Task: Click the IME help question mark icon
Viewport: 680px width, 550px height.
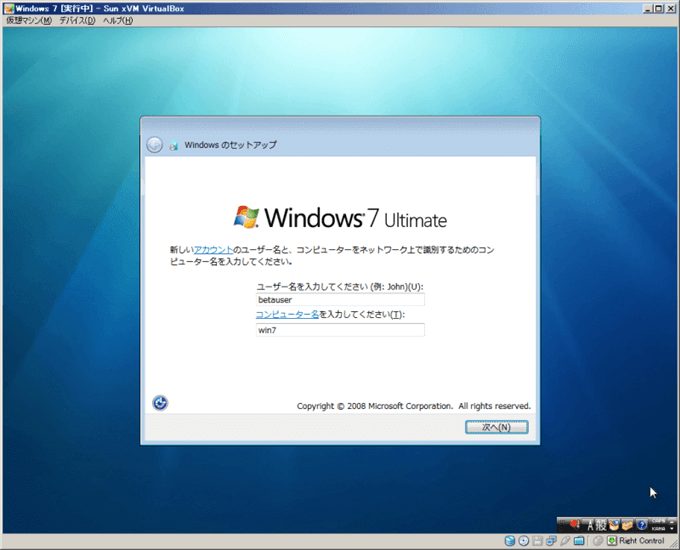Action: (x=640, y=524)
